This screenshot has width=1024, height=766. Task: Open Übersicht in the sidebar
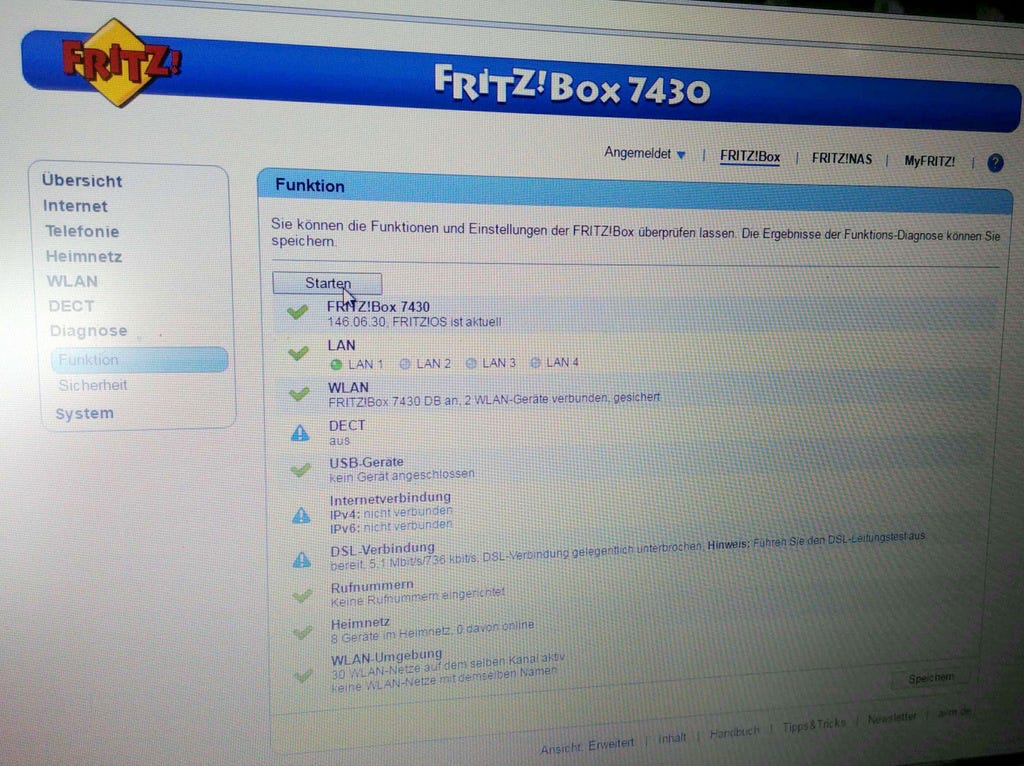point(82,181)
